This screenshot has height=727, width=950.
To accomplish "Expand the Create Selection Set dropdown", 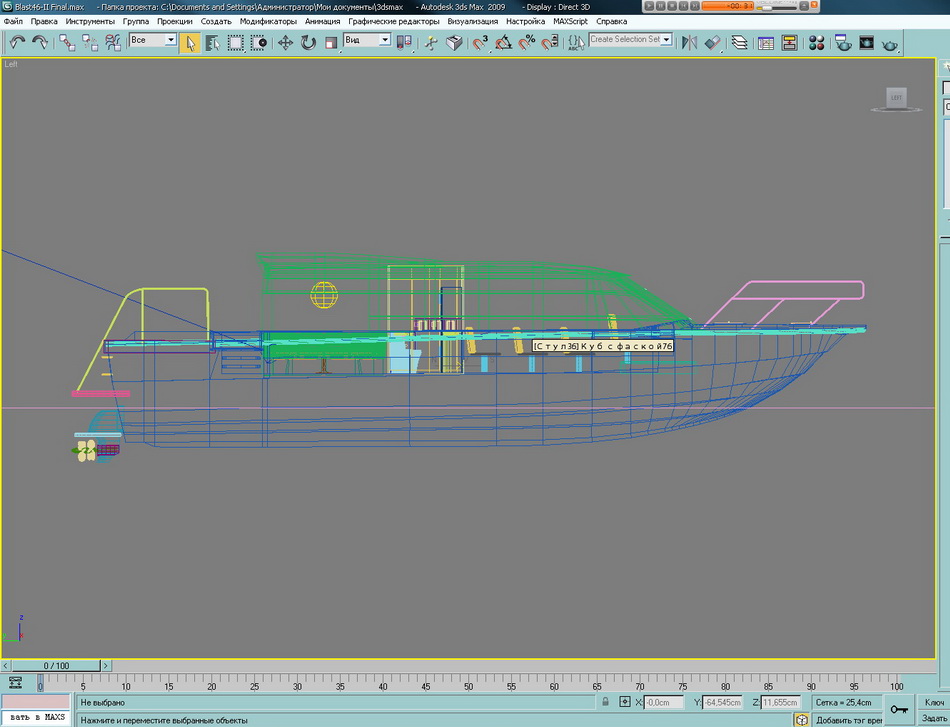I will (x=630, y=40).
